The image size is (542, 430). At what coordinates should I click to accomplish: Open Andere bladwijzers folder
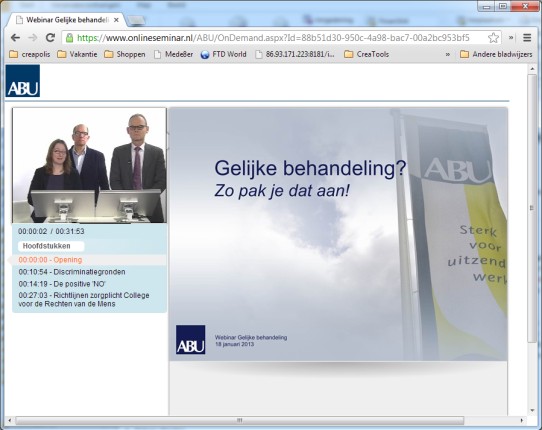[496, 54]
